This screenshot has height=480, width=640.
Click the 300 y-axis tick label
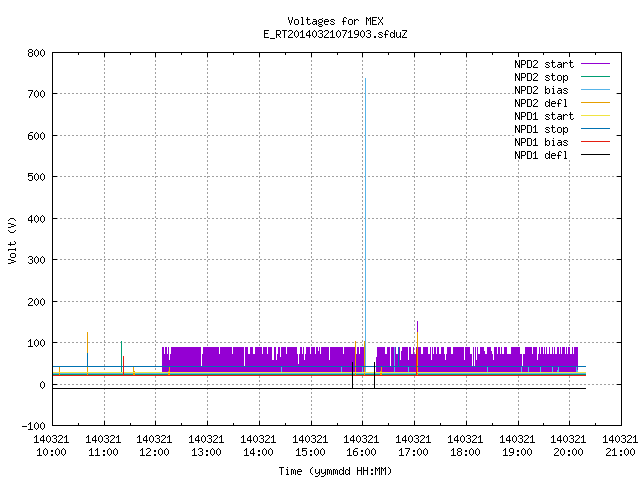[x=36, y=260]
